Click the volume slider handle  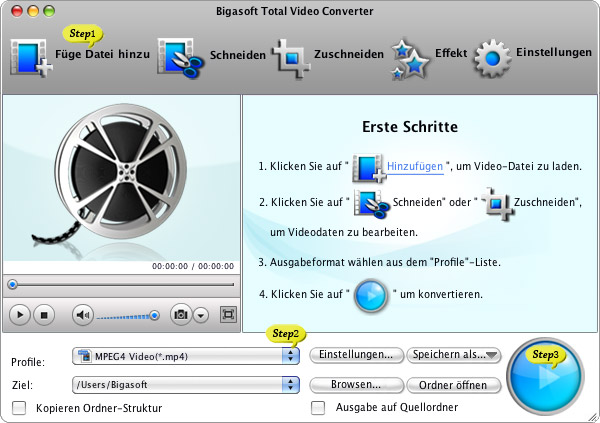[x=155, y=315]
